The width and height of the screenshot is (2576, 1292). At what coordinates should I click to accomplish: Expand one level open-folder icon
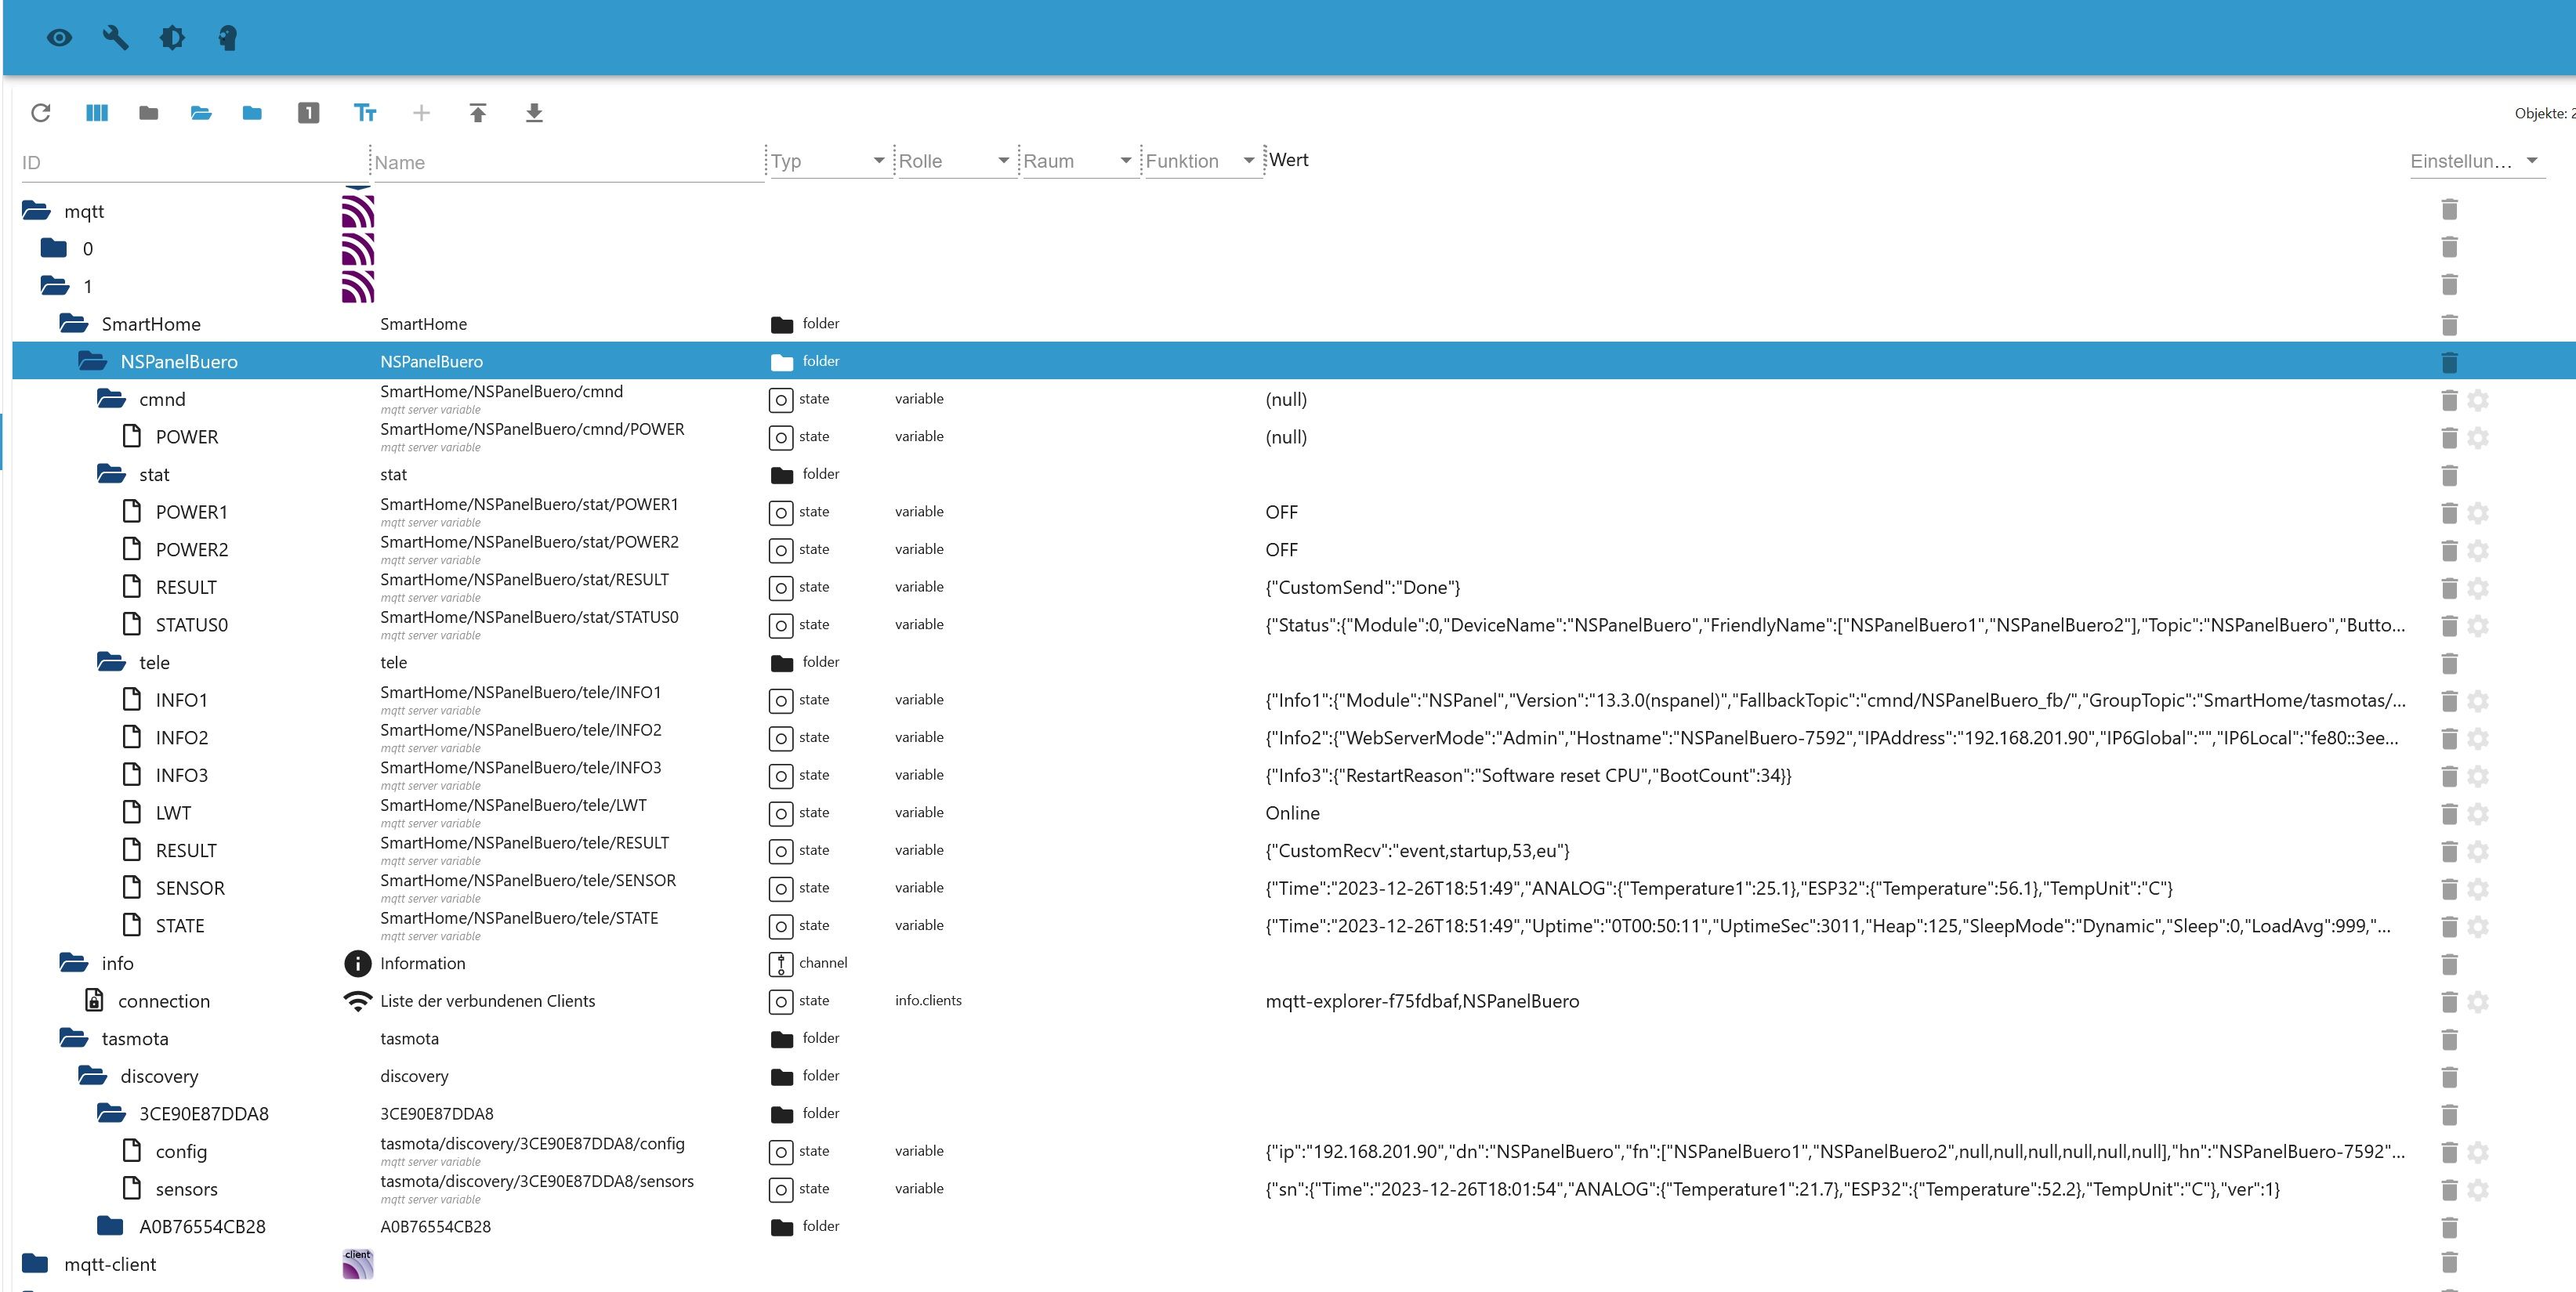[x=201, y=113]
